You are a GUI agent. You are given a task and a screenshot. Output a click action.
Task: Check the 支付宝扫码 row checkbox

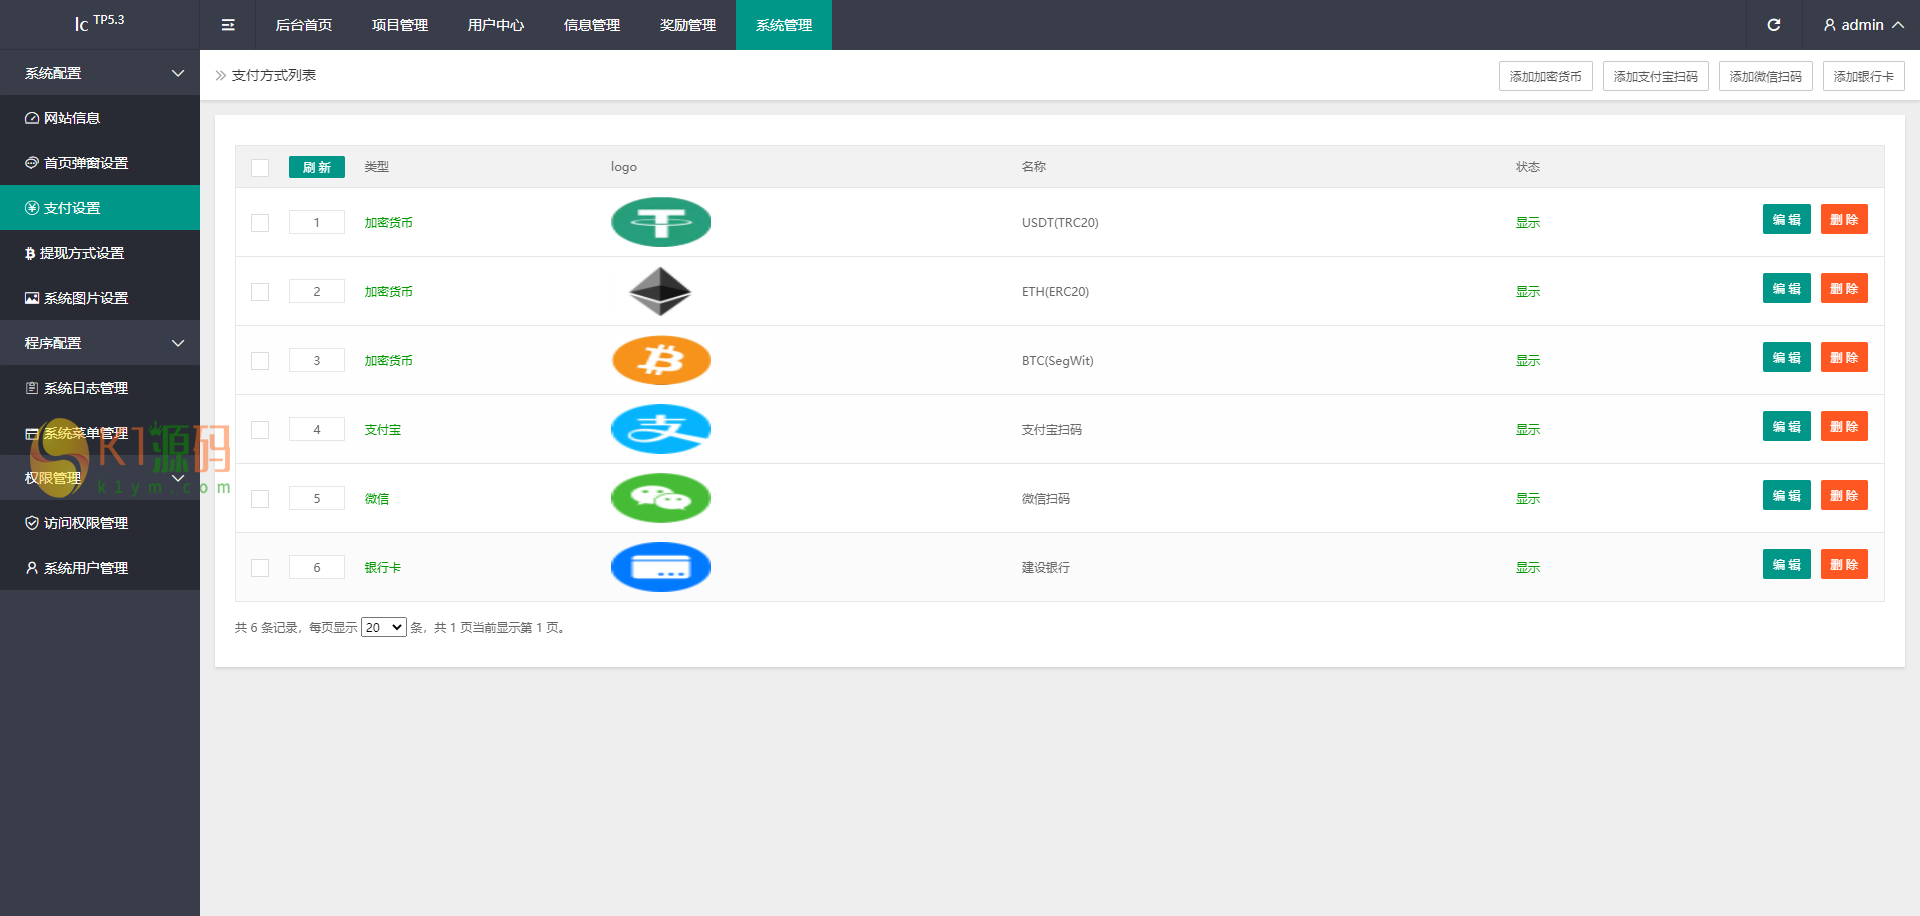260,430
